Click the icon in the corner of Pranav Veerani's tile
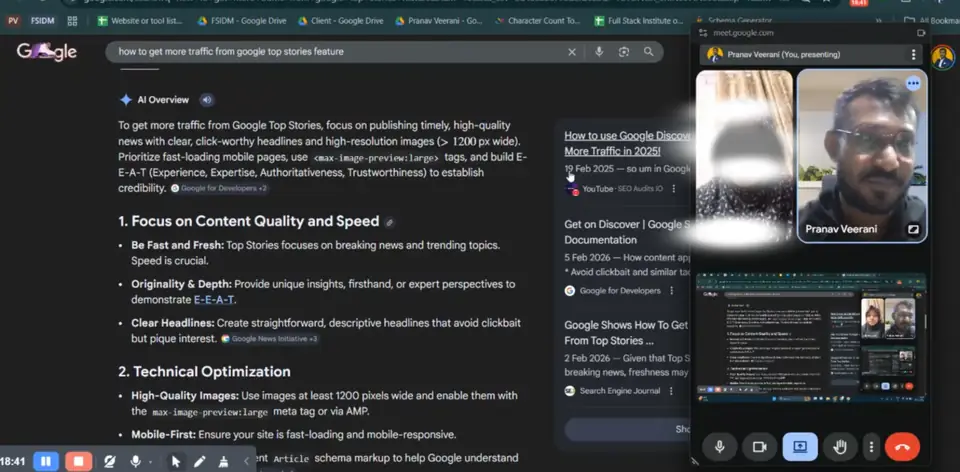The image size is (960, 472). pos(913,230)
